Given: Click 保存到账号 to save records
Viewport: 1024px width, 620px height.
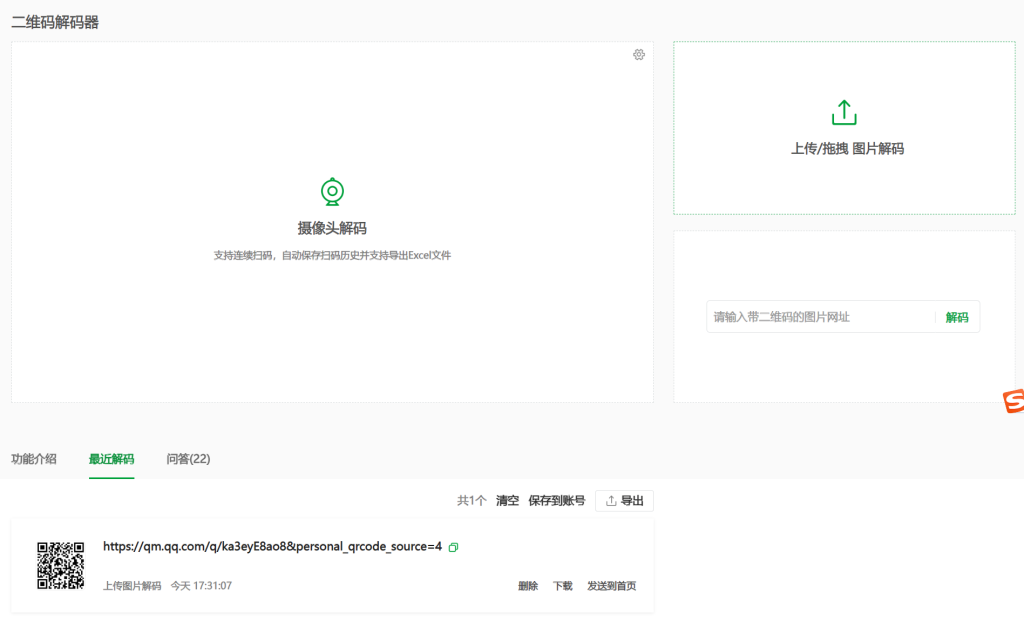Looking at the screenshot, I should (556, 501).
